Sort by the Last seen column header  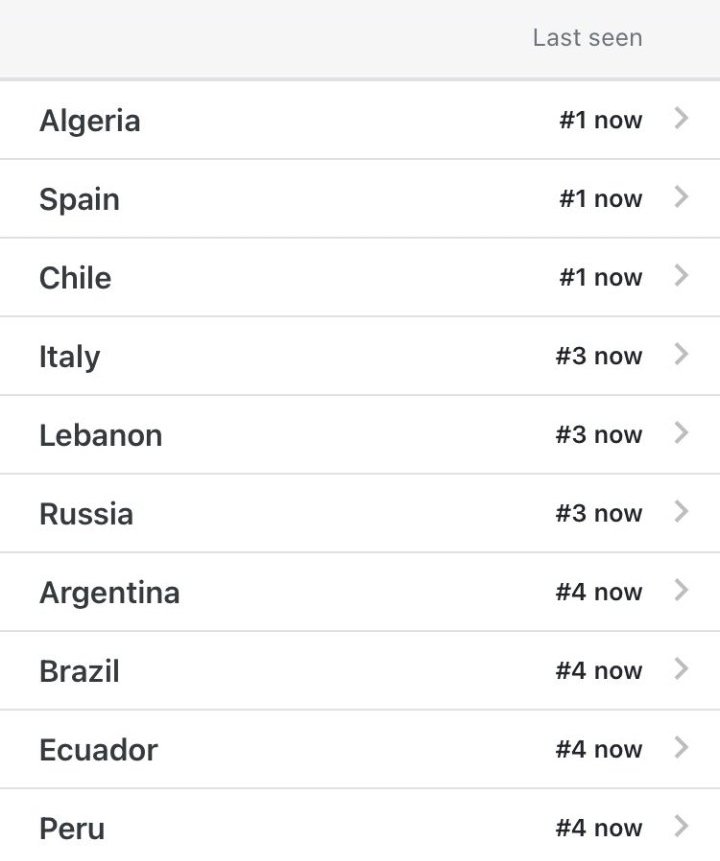pos(587,38)
